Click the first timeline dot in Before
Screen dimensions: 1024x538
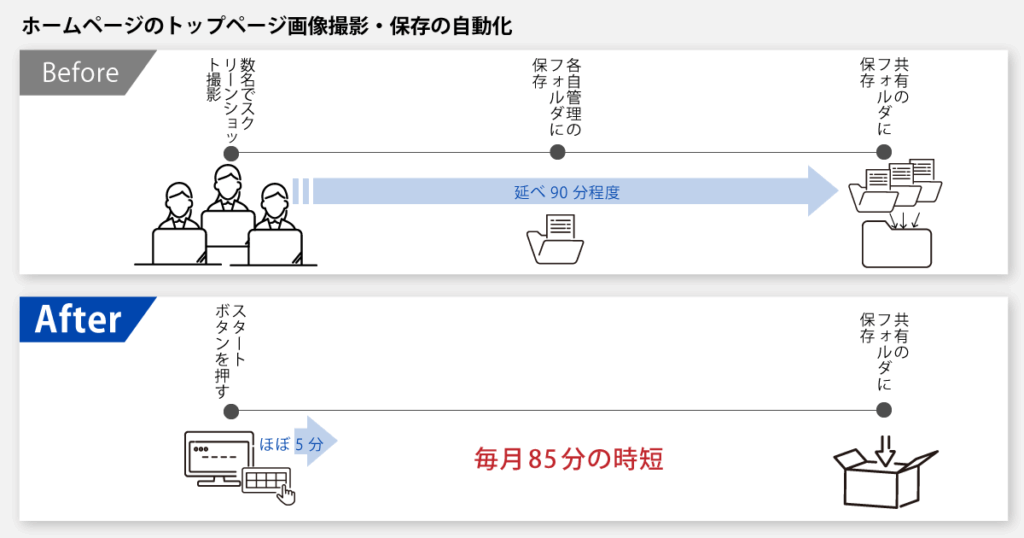click(x=231, y=153)
